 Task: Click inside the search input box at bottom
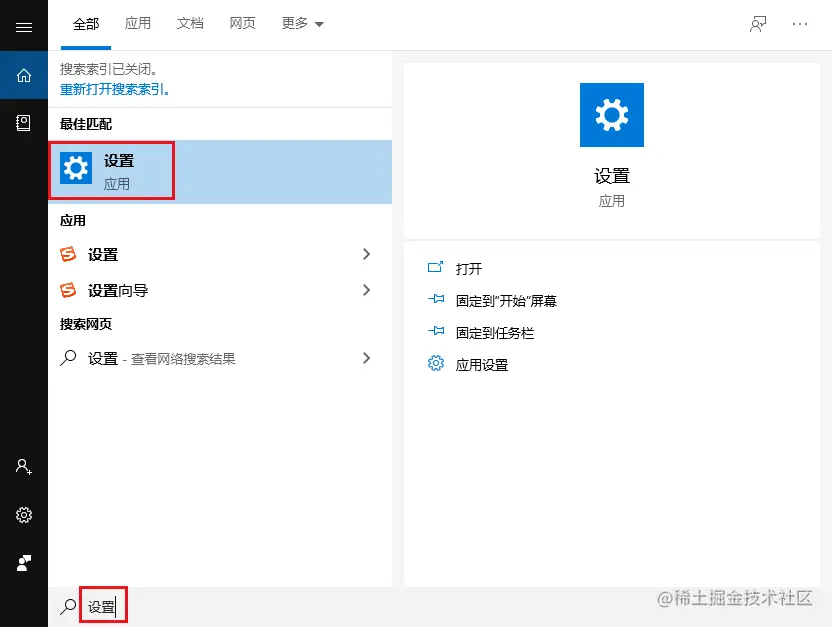[x=105, y=604]
